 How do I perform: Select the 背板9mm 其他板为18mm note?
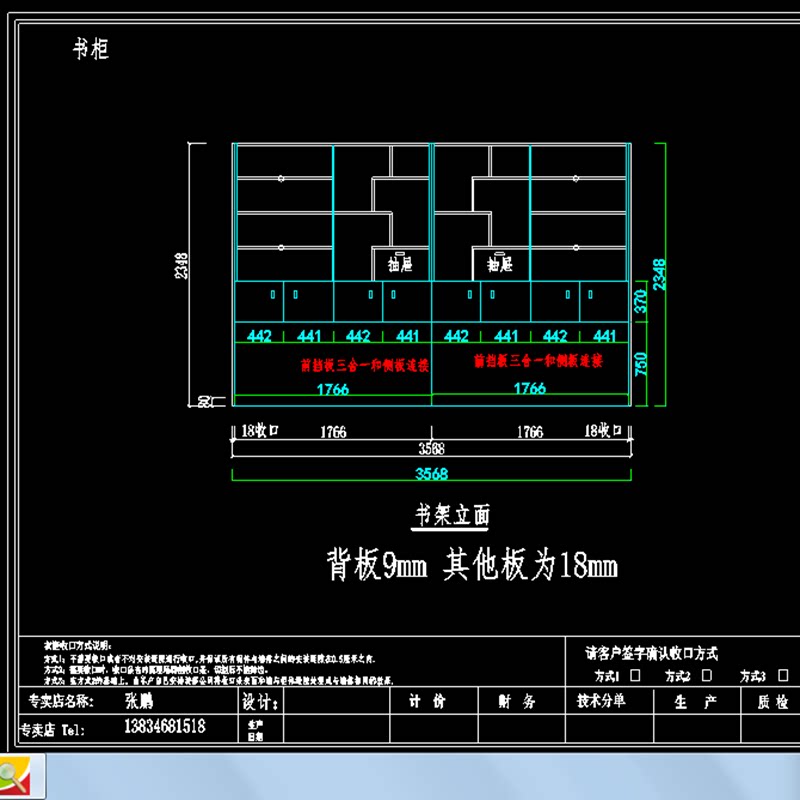(x=472, y=567)
